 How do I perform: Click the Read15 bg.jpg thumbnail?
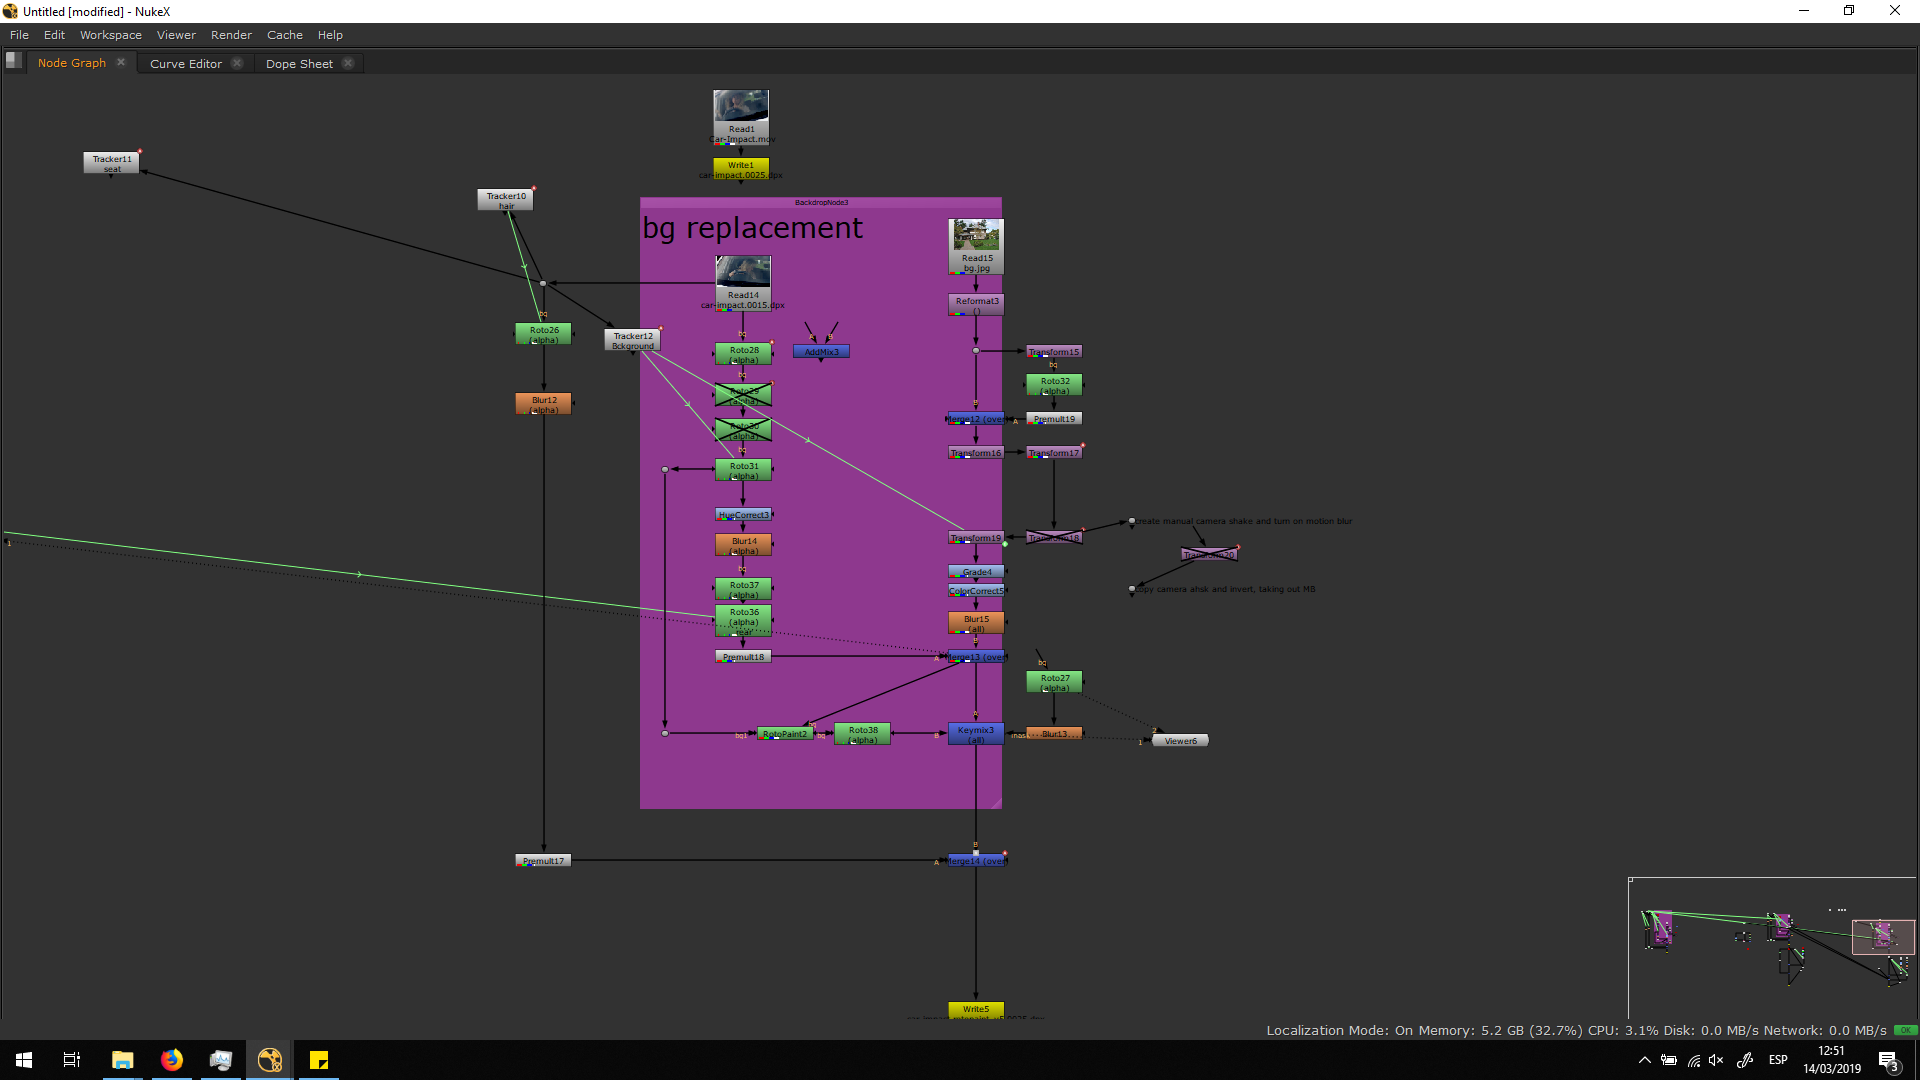coord(976,236)
